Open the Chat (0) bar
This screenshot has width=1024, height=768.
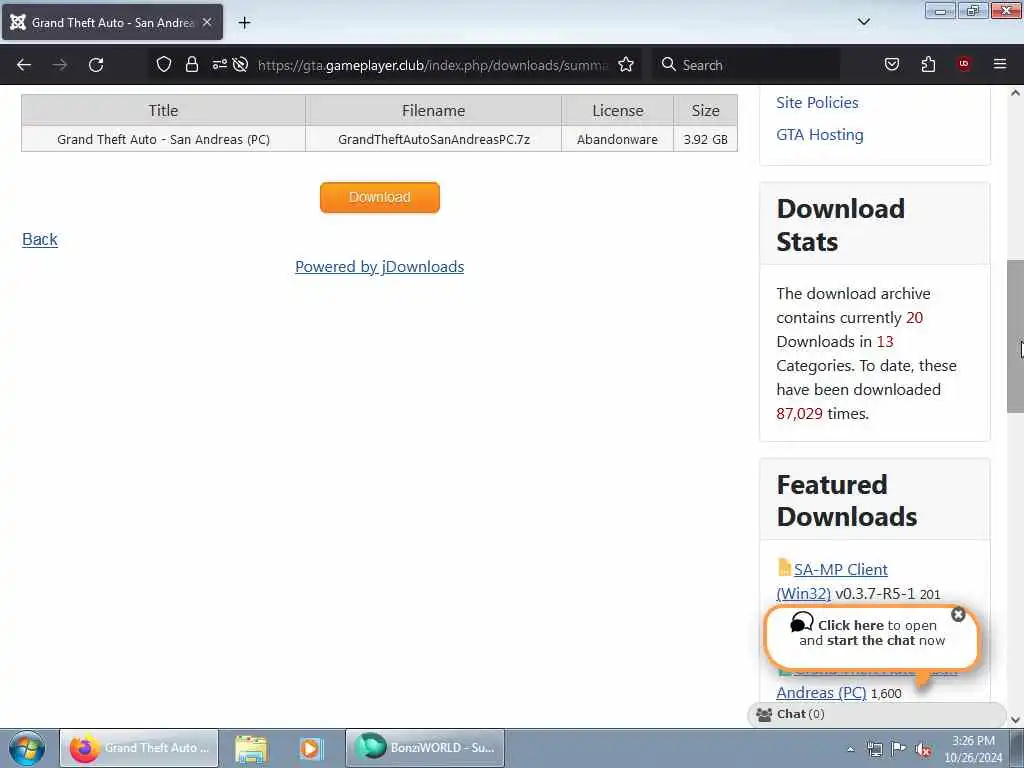tap(876, 714)
